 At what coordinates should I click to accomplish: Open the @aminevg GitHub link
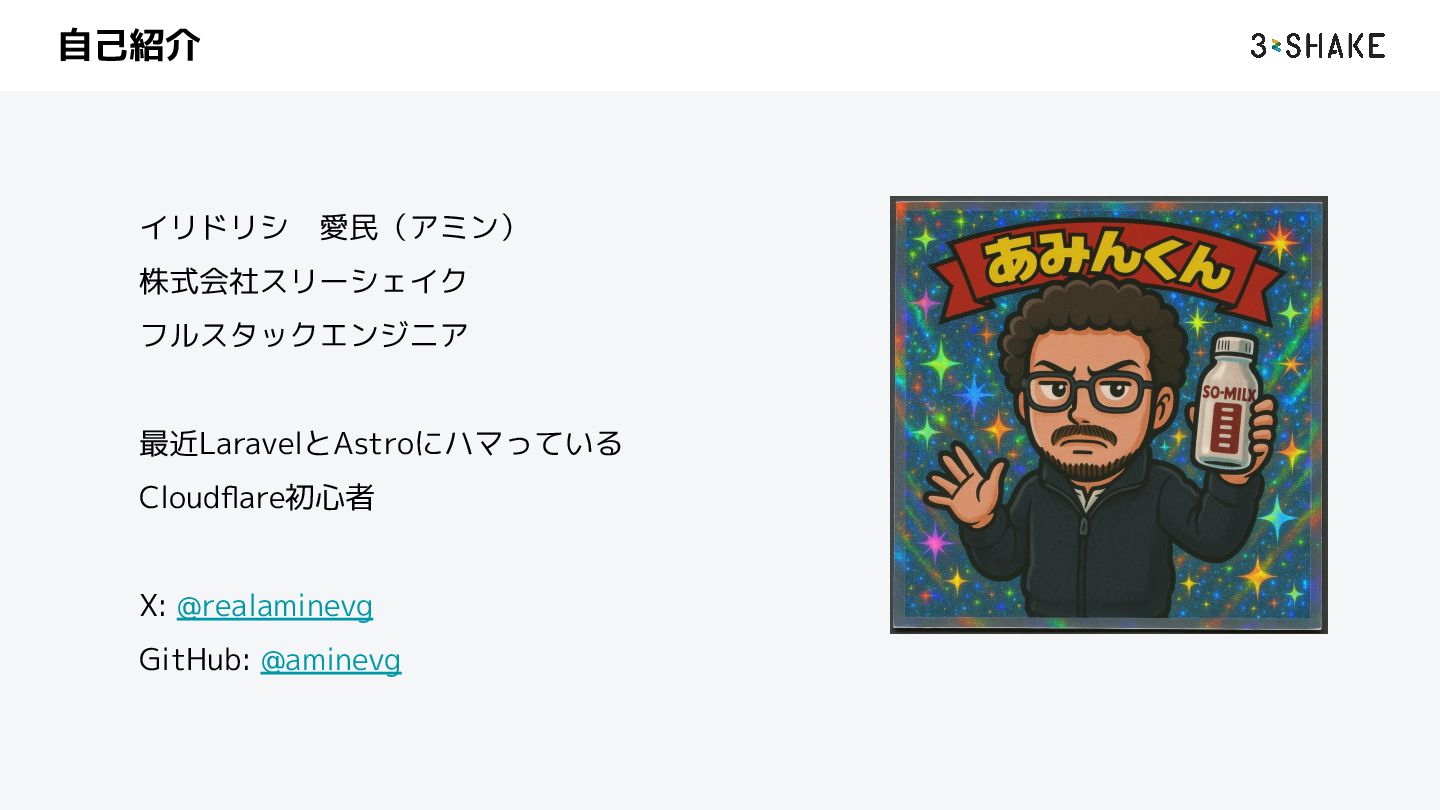click(330, 660)
